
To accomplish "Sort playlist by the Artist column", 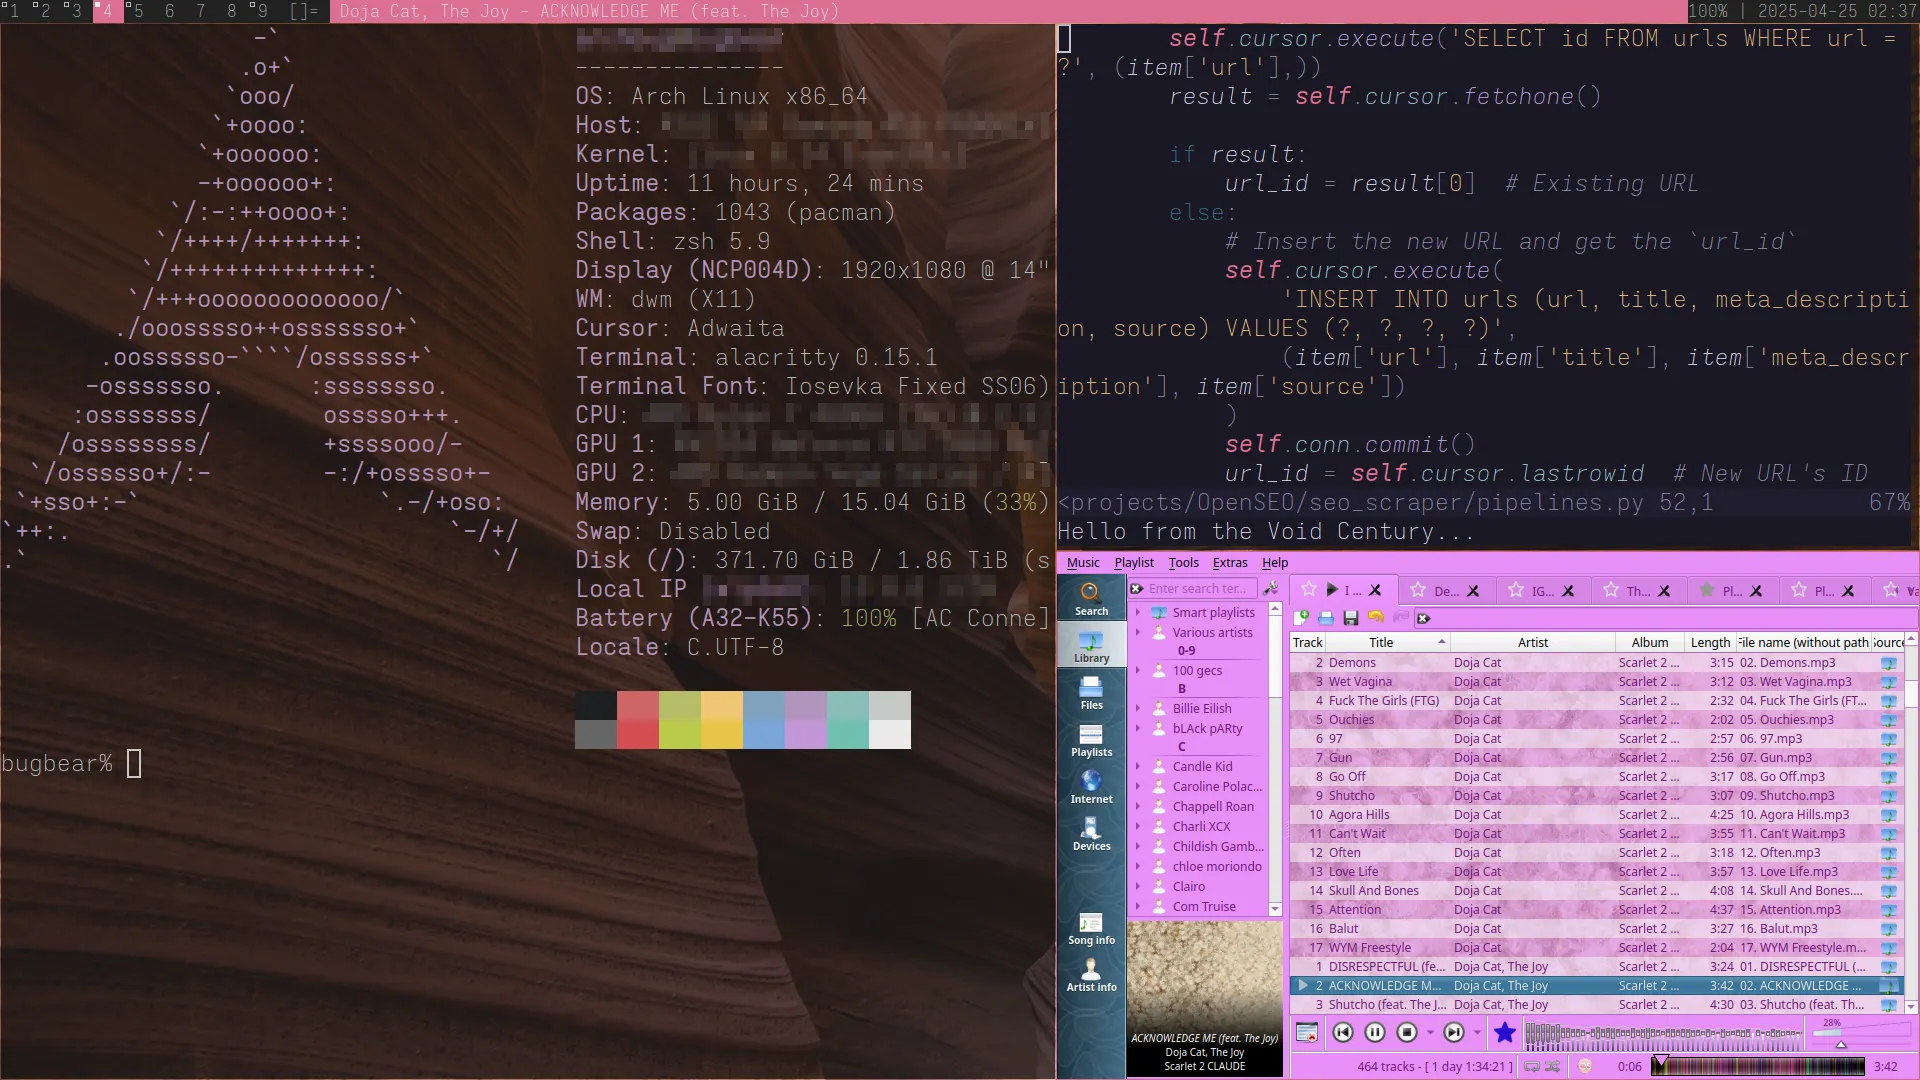I will [1533, 643].
